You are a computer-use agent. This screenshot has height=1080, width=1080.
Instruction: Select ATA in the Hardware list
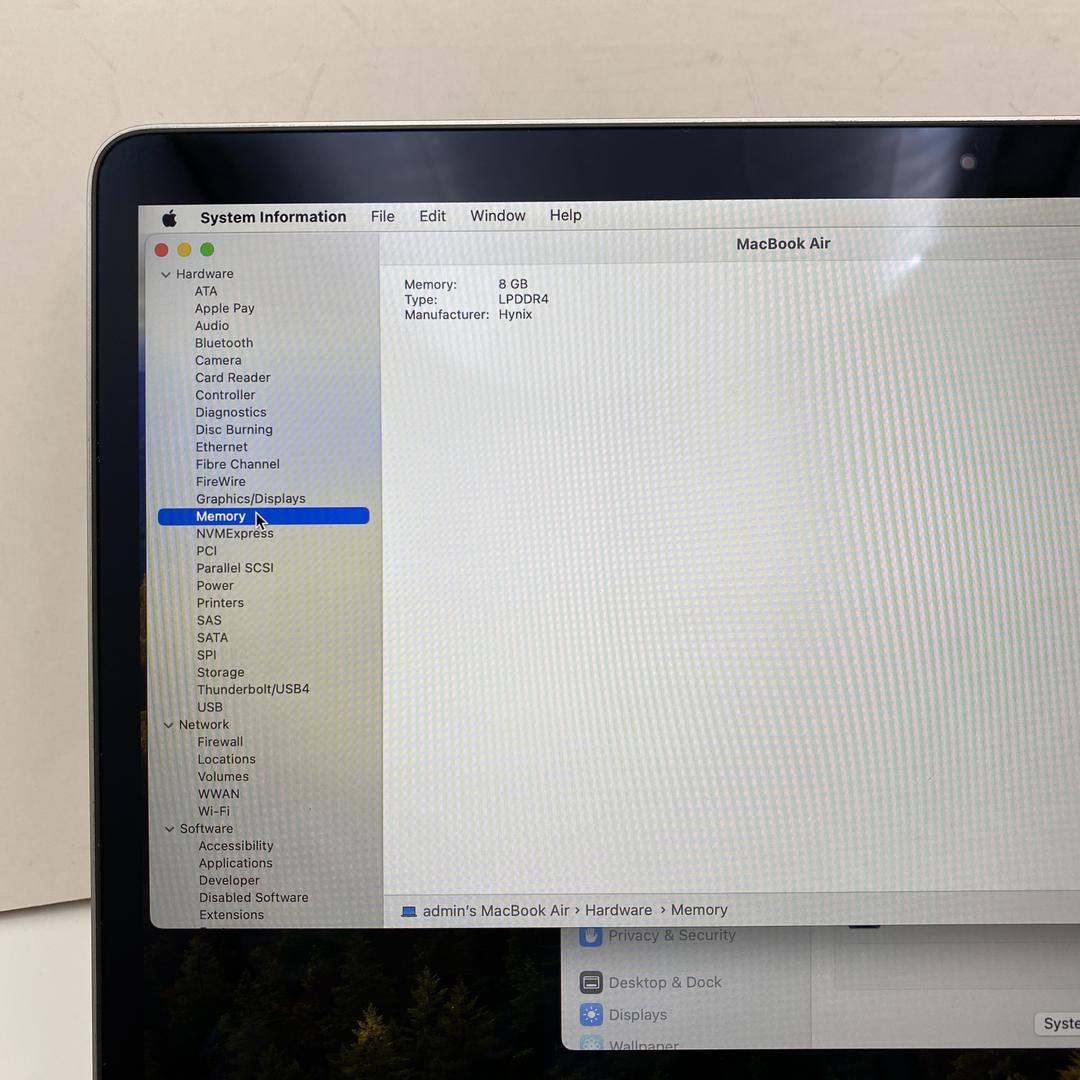(205, 291)
